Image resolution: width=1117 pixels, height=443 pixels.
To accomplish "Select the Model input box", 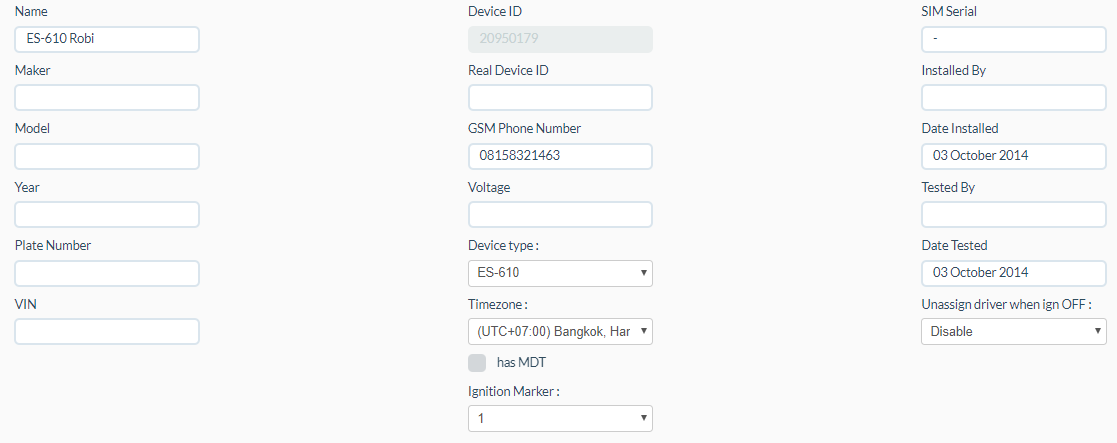I will pos(107,156).
